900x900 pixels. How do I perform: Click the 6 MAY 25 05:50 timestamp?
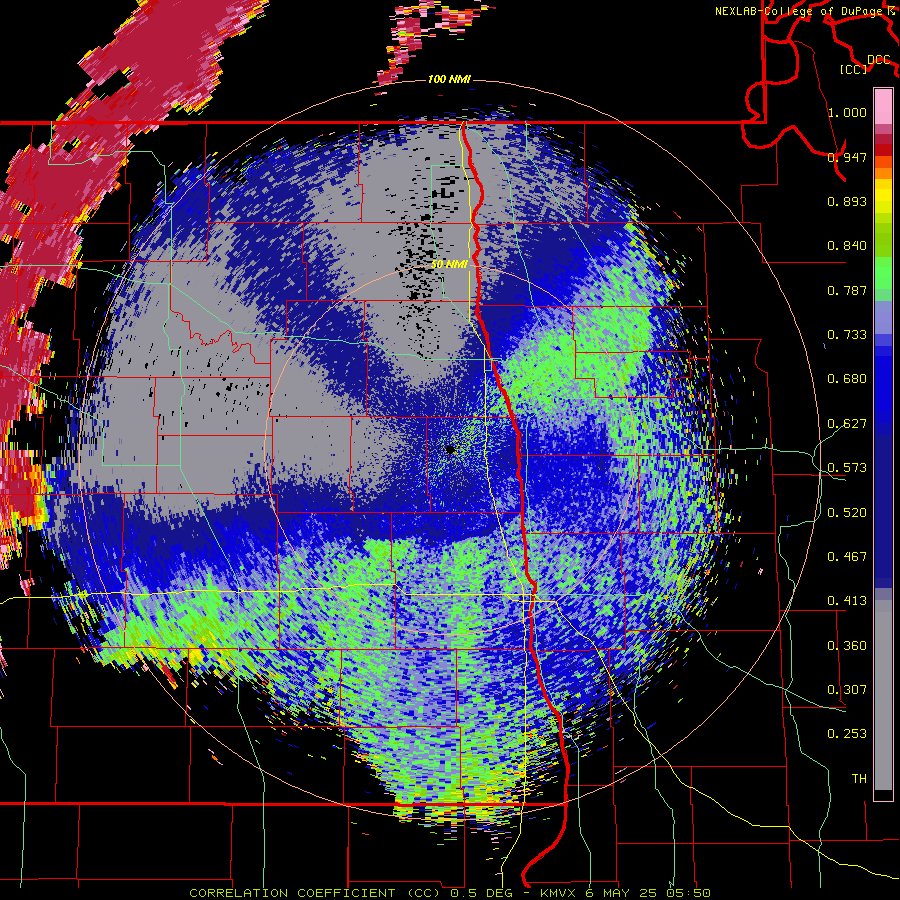pos(648,893)
